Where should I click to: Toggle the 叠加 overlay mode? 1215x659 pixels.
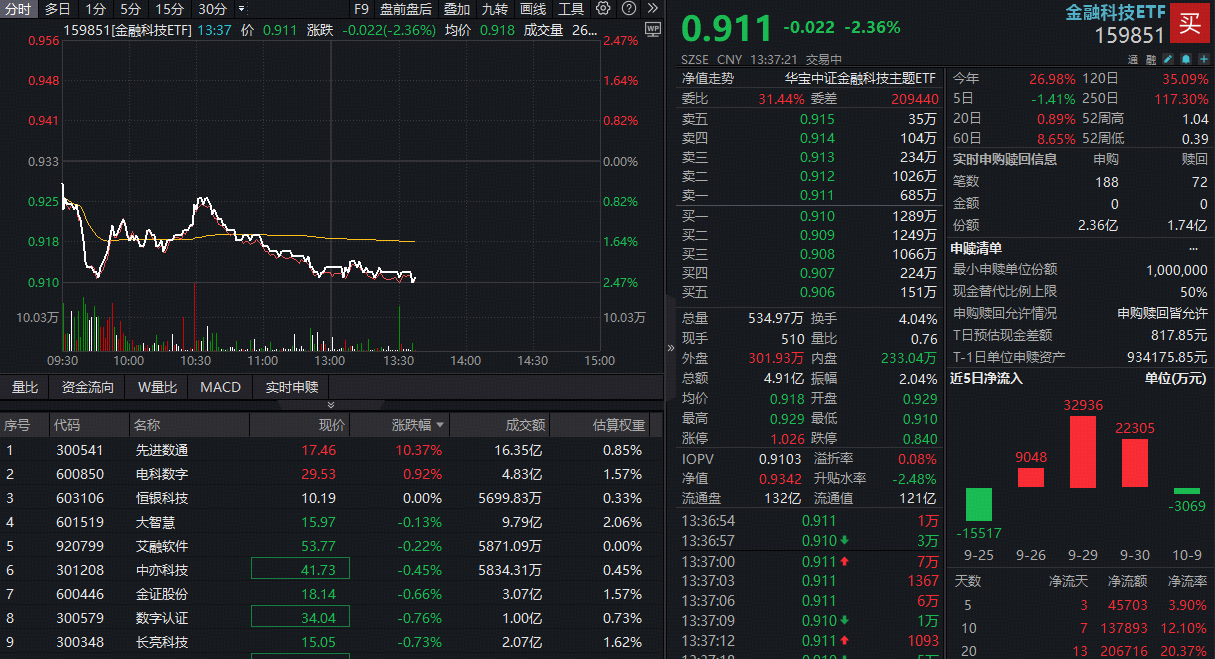click(x=454, y=8)
